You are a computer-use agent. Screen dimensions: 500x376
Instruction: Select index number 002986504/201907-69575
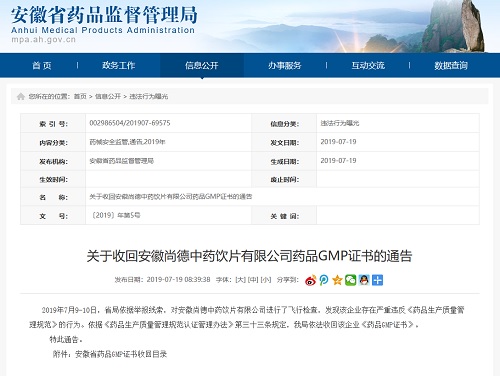coord(130,123)
